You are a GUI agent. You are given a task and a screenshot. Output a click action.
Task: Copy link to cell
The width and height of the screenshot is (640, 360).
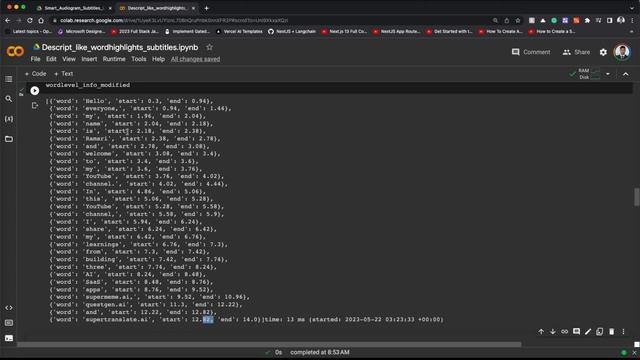coord(564,332)
